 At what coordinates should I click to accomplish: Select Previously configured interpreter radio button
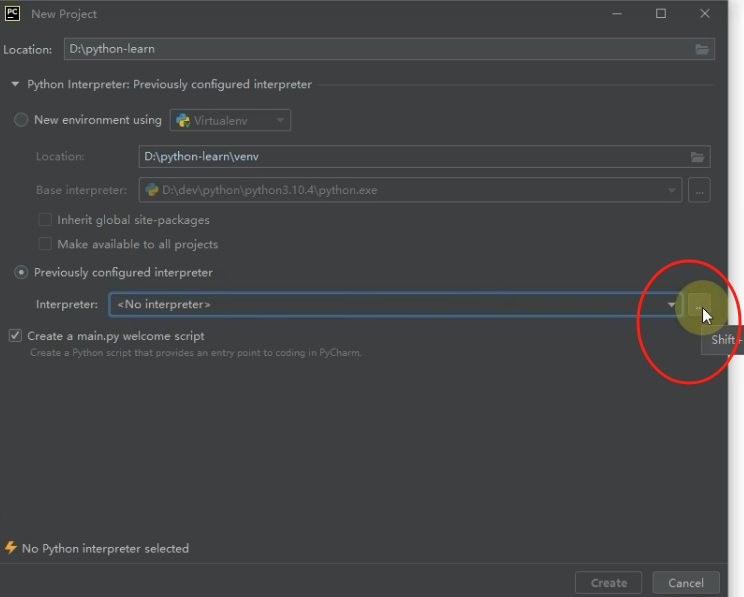click(x=21, y=272)
